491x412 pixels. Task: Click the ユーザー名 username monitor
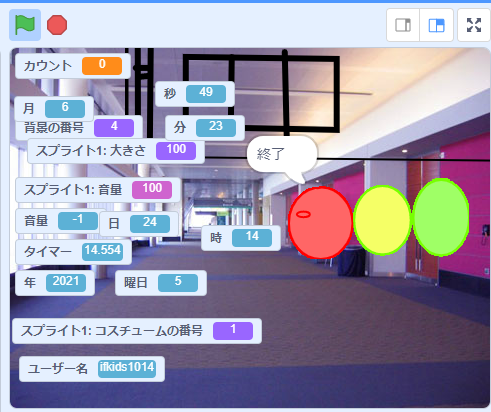(x=92, y=369)
